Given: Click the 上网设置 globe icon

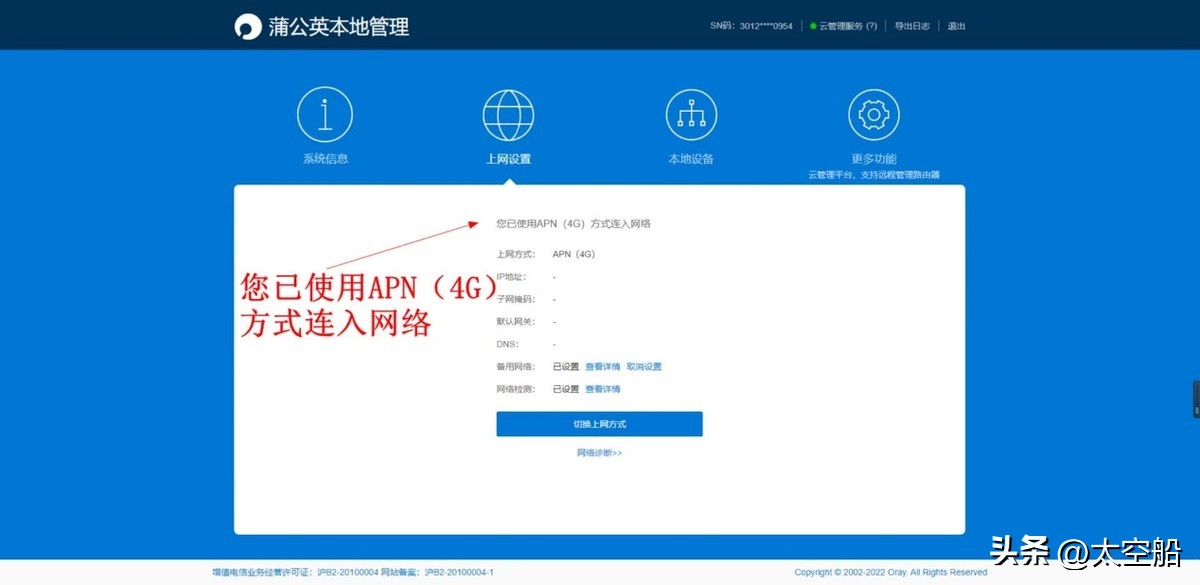Looking at the screenshot, I should tap(508, 113).
